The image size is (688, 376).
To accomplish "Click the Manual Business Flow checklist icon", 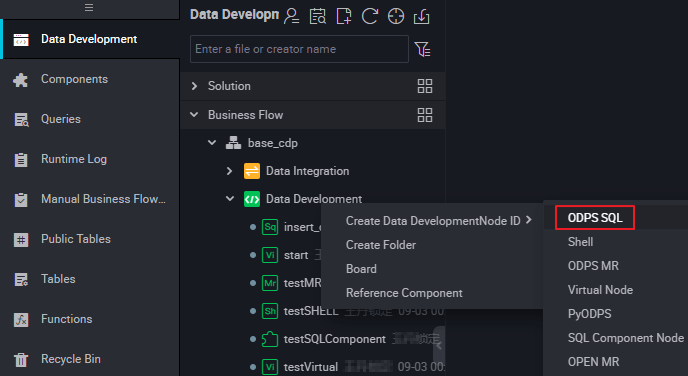I will pos(21,200).
